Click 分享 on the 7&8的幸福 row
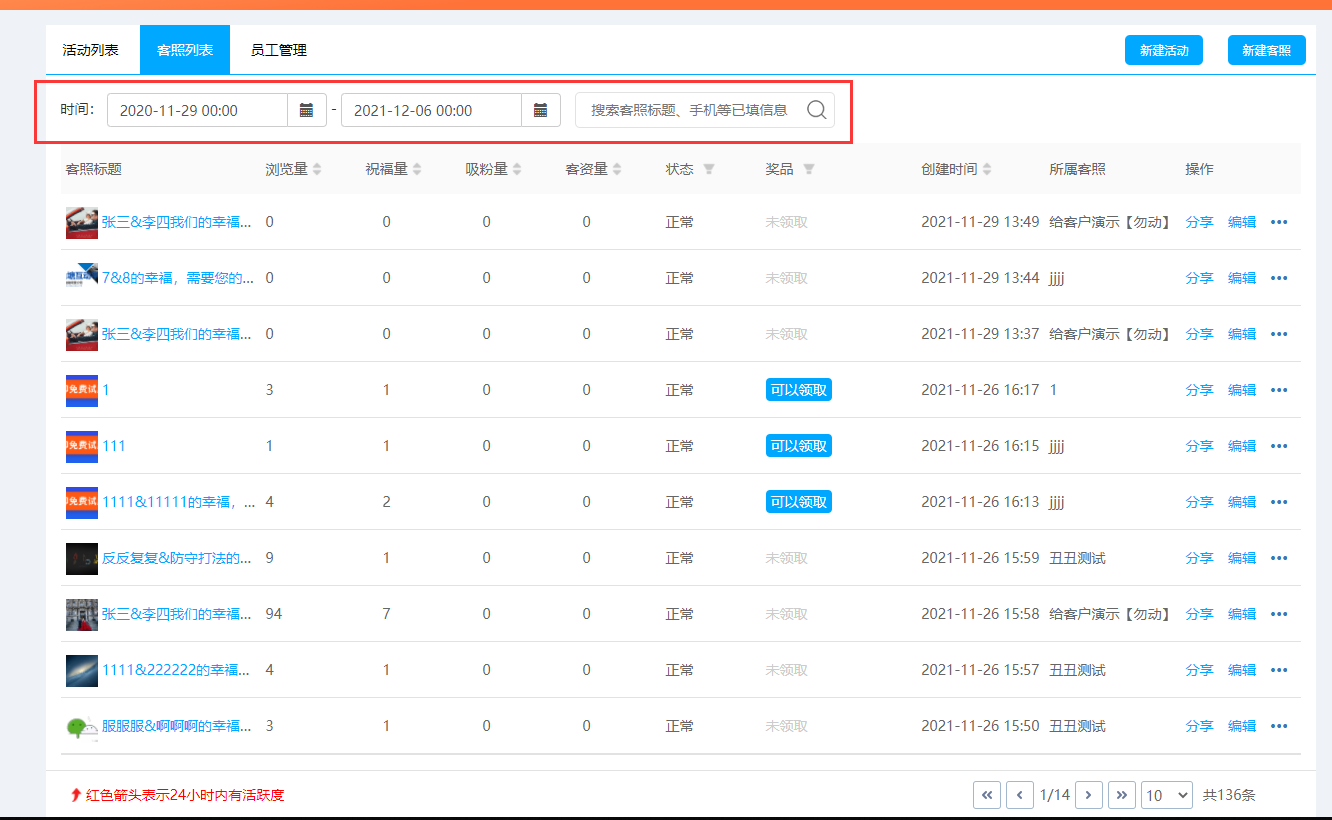1332x820 pixels. (1199, 278)
